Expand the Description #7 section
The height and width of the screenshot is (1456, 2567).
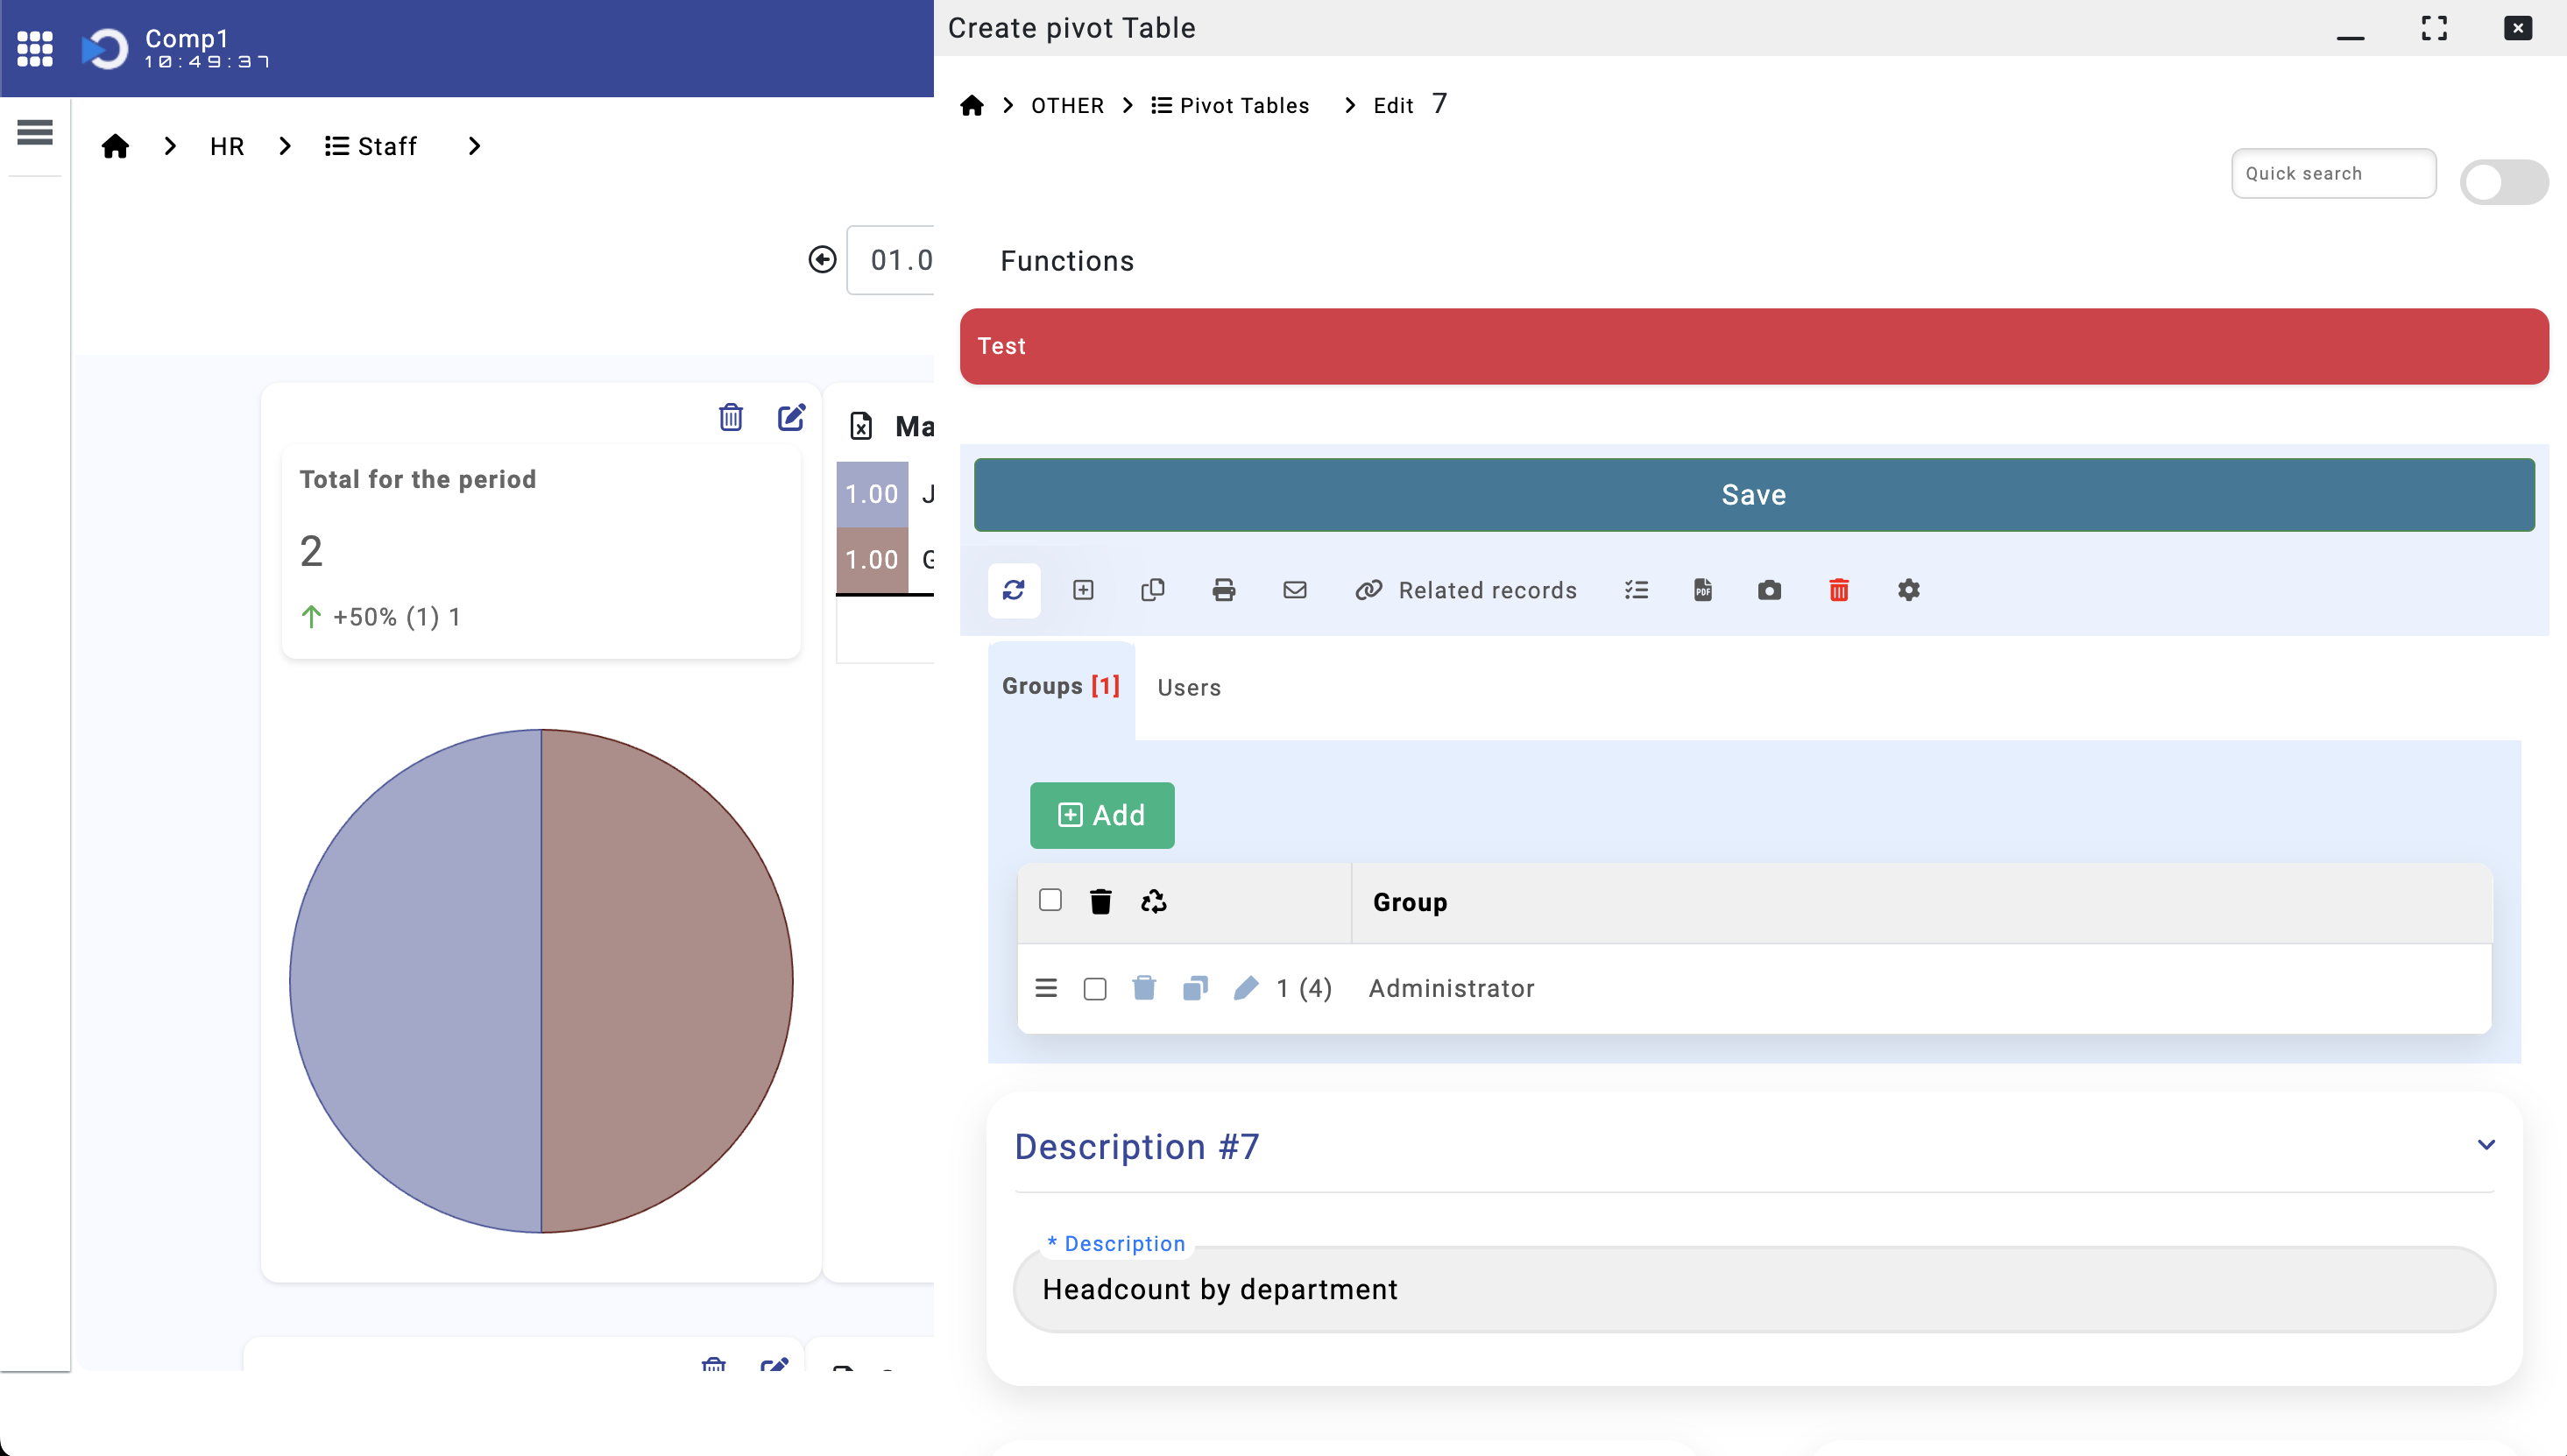[x=2486, y=1146]
